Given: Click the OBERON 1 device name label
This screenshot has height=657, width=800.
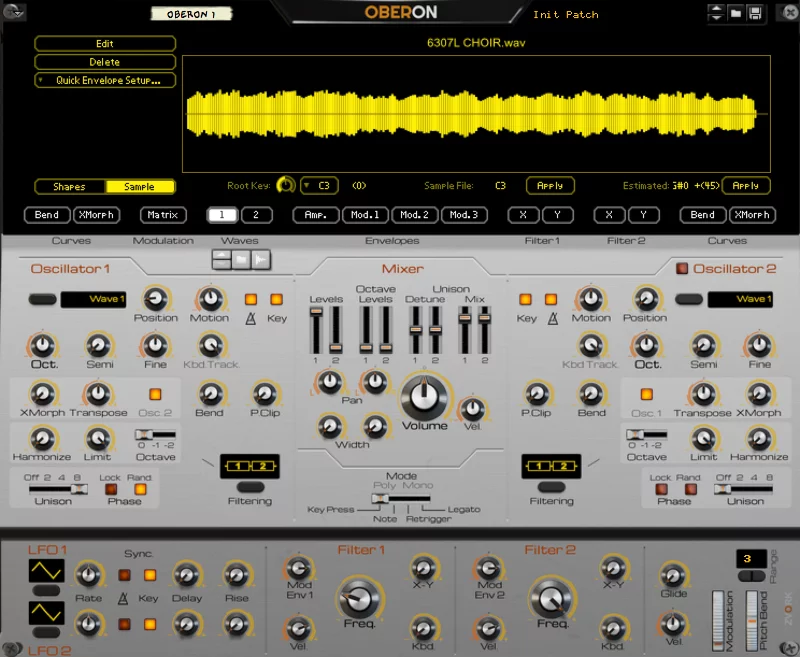Looking at the screenshot, I should coord(191,14).
